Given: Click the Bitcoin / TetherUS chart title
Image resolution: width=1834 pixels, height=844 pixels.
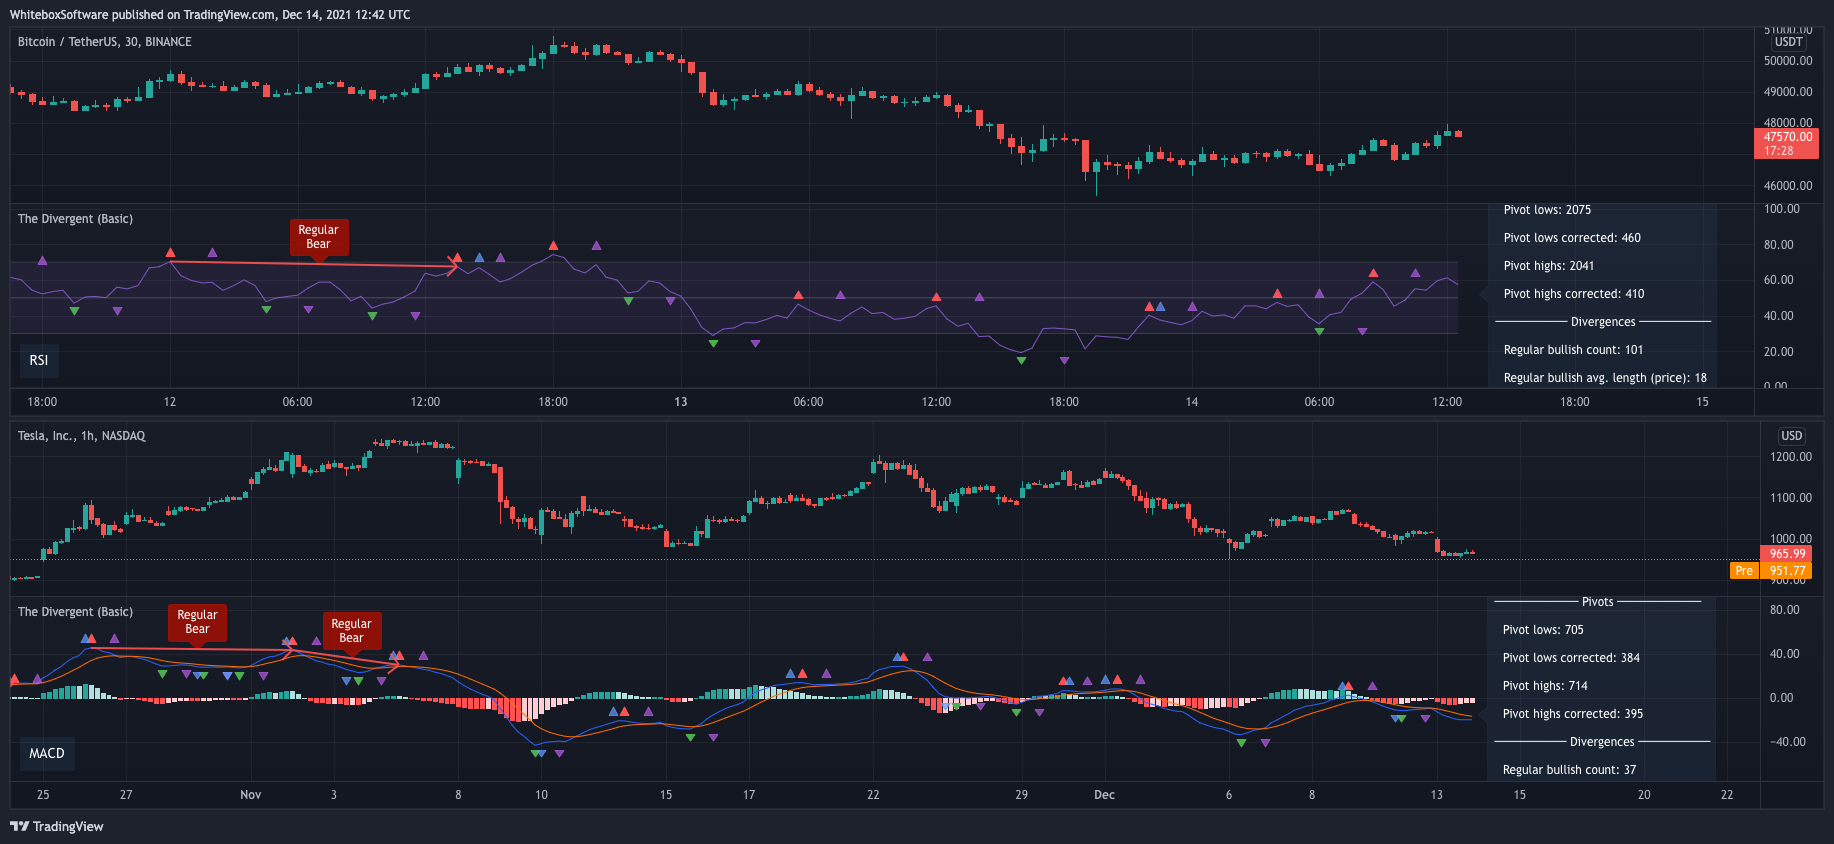Looking at the screenshot, I should coord(105,42).
